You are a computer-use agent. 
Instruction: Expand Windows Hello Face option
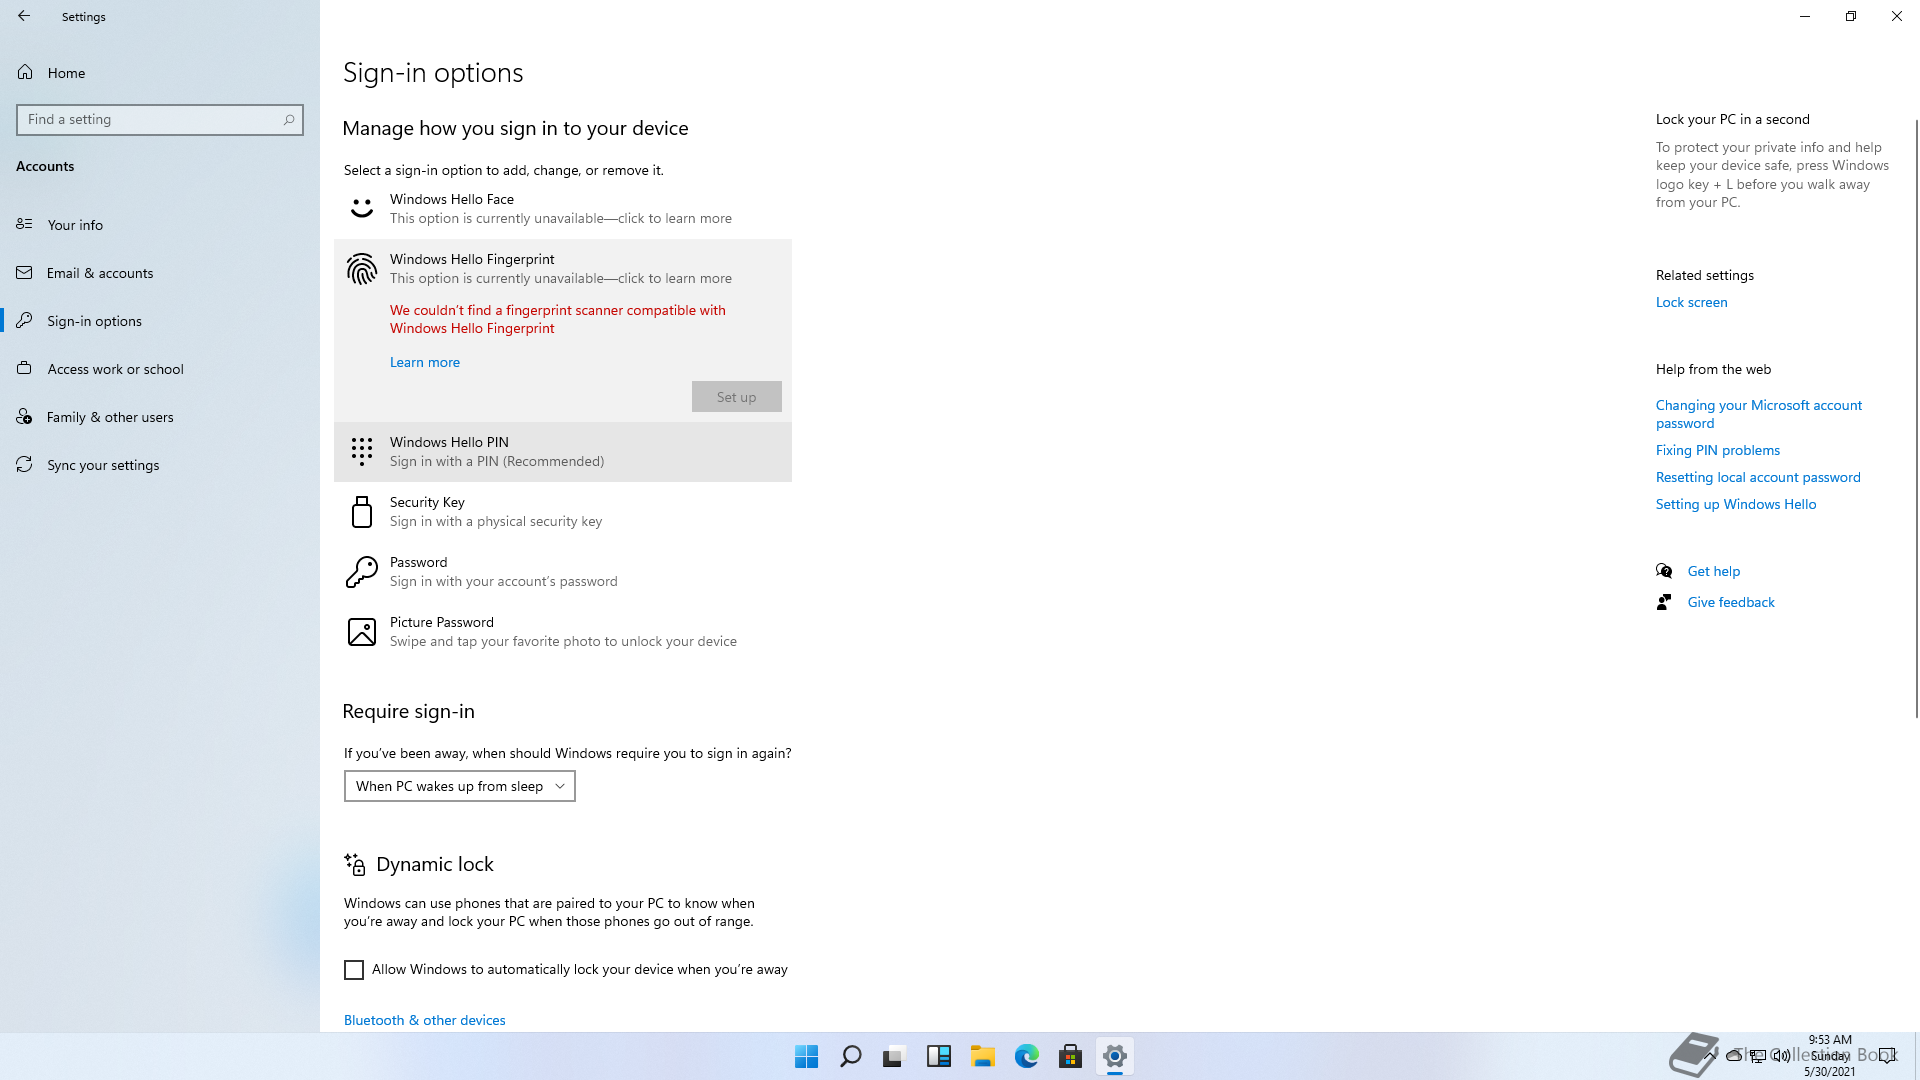click(x=563, y=209)
